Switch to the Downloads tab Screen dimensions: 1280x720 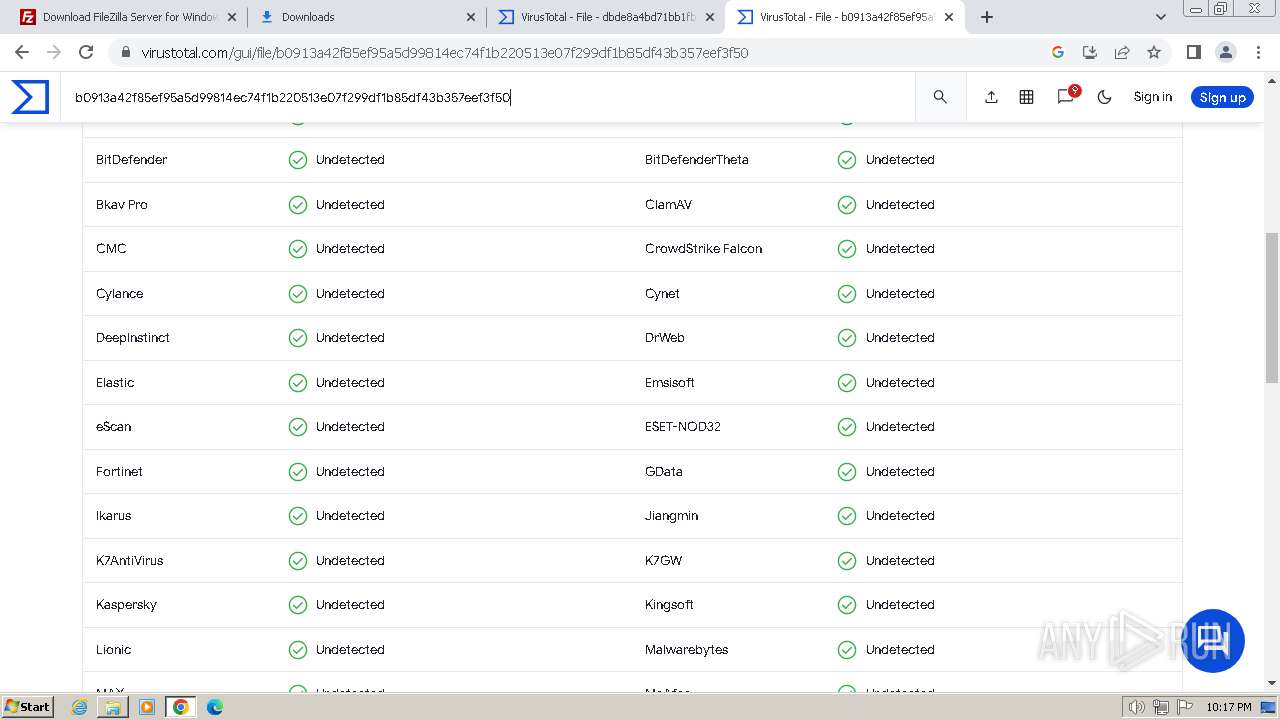[x=366, y=17]
